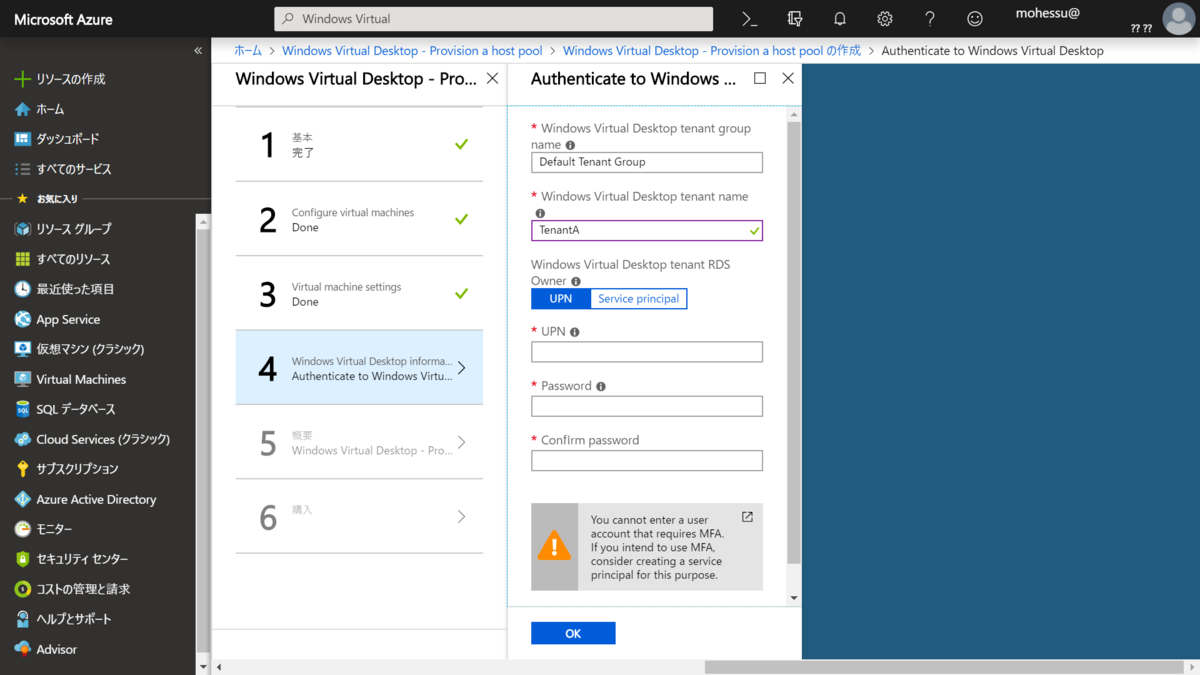
Task: Open Advisor in the sidebar
Action: (46, 649)
